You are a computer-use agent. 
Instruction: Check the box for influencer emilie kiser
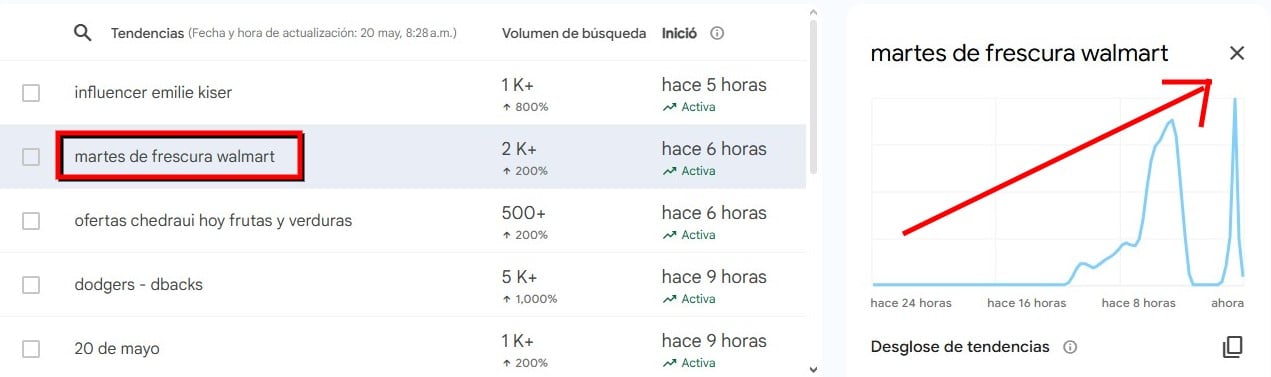point(31,93)
